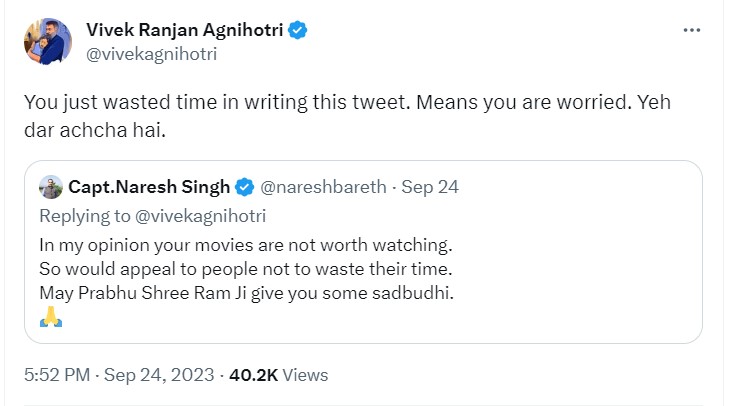Select the "5:52 PM" time in the tweet footer
The width and height of the screenshot is (742, 406).
pyautogui.click(x=57, y=375)
